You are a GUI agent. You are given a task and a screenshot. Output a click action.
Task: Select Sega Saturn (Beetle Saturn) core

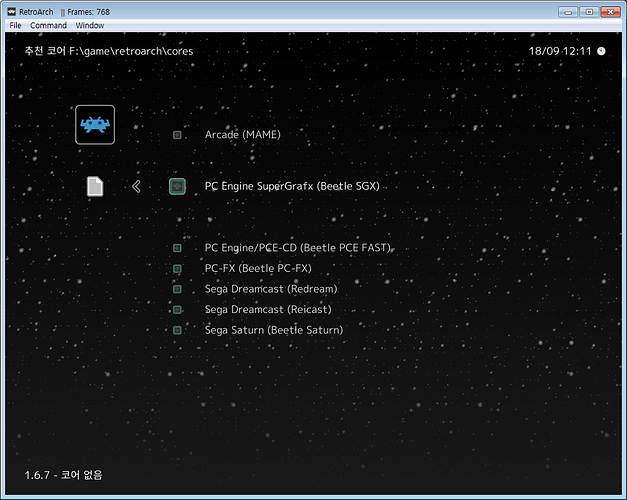click(x=274, y=330)
